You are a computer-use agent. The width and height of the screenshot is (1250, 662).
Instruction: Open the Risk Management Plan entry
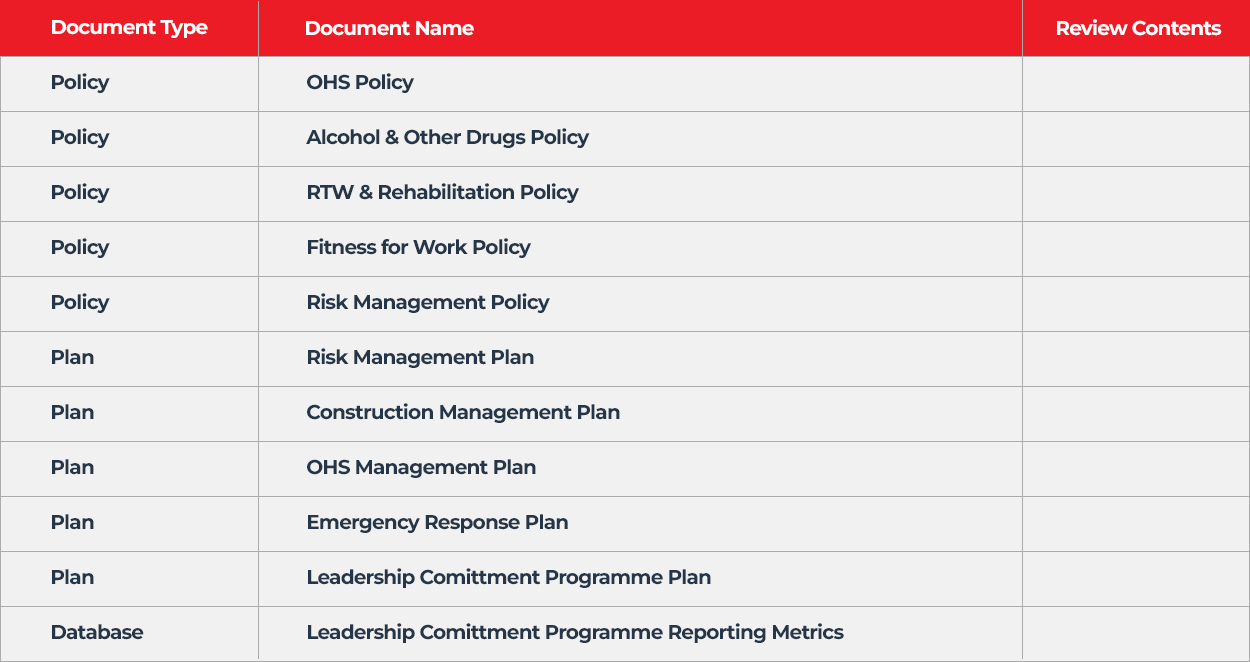pyautogui.click(x=420, y=358)
